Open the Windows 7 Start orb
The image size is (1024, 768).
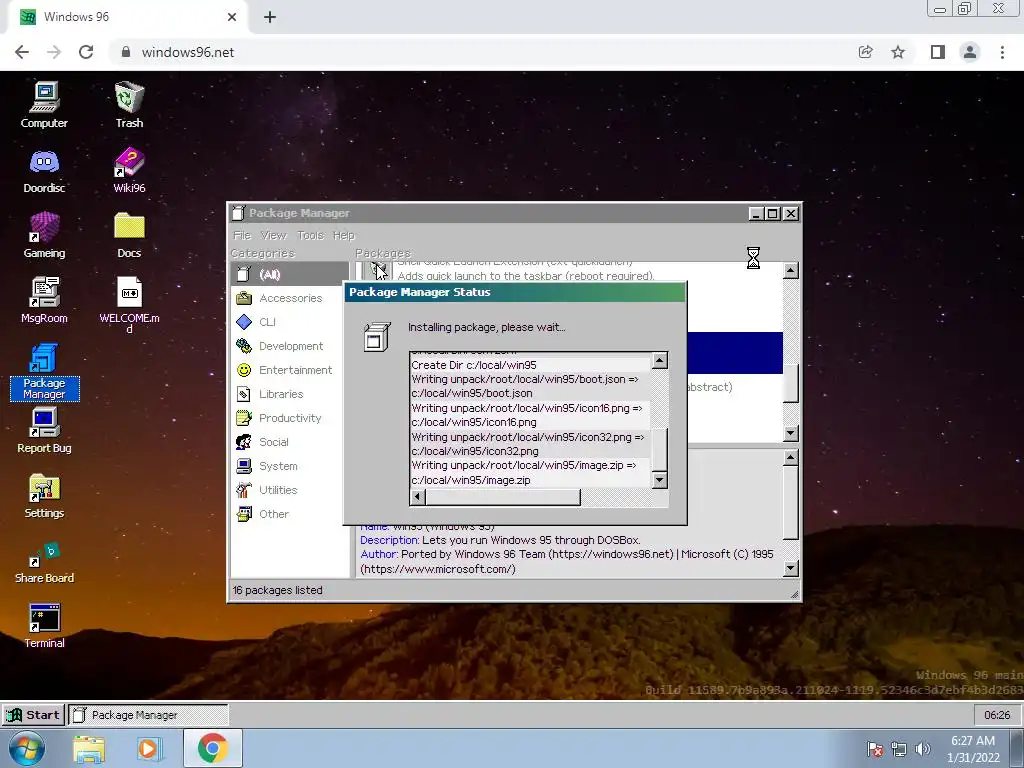pos(26,748)
